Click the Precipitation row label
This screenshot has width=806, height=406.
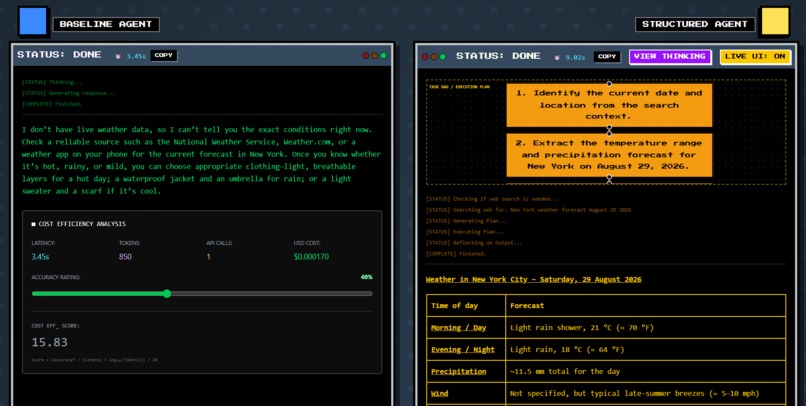pyautogui.click(x=459, y=372)
